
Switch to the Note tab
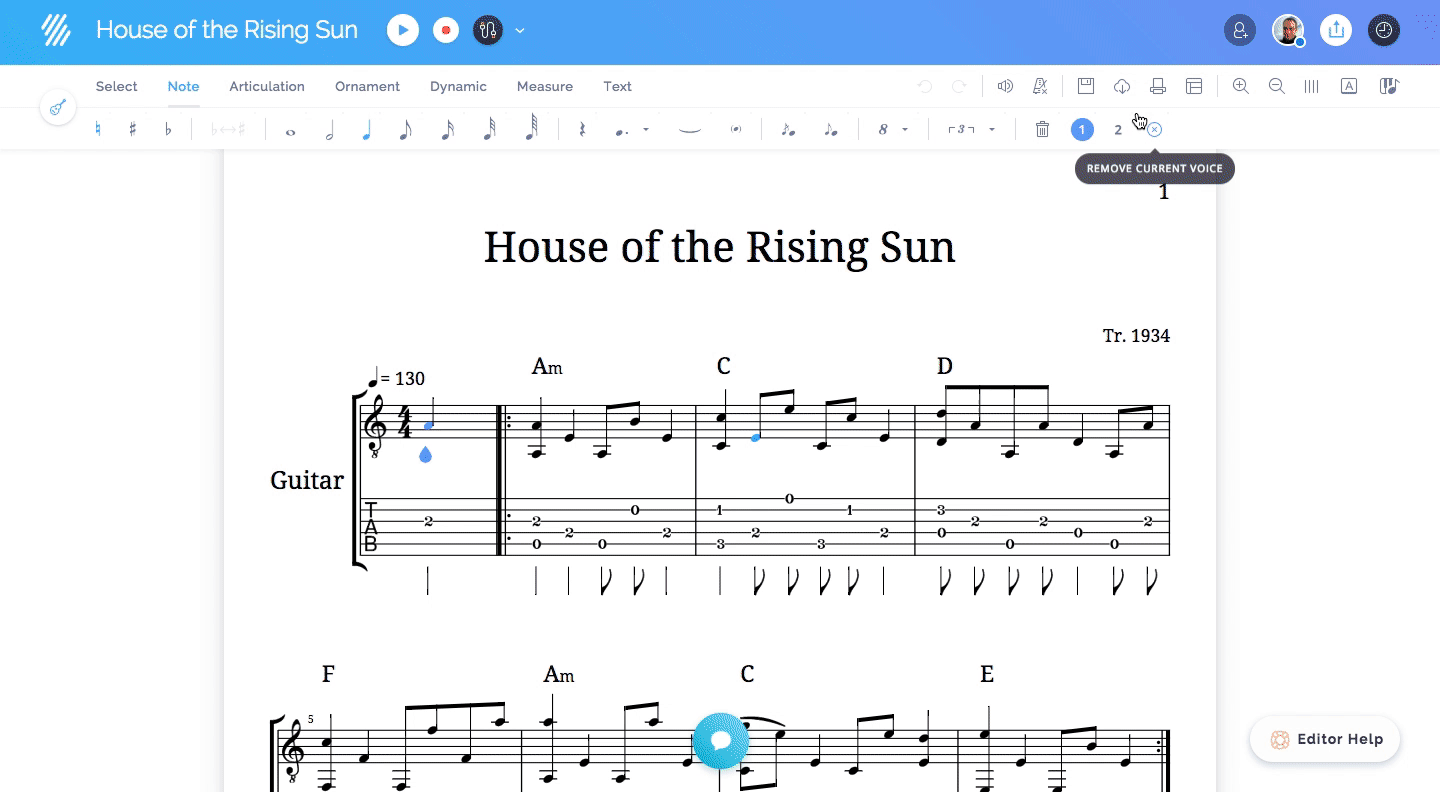pos(184,86)
